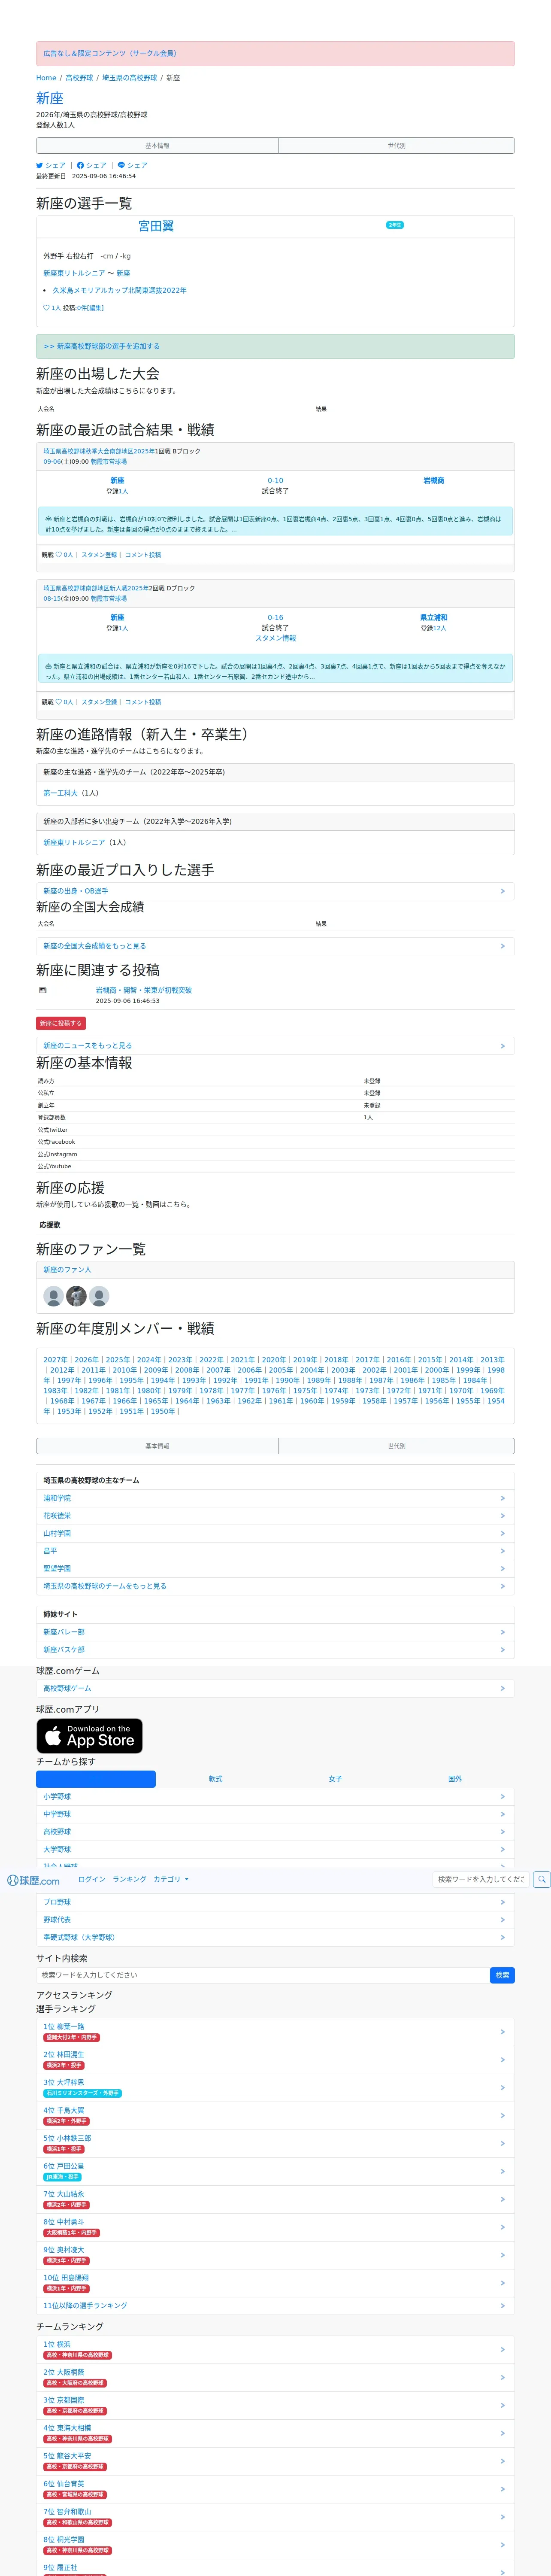
Task: Open the 県立浦和 team link in the match result
Action: click(433, 618)
